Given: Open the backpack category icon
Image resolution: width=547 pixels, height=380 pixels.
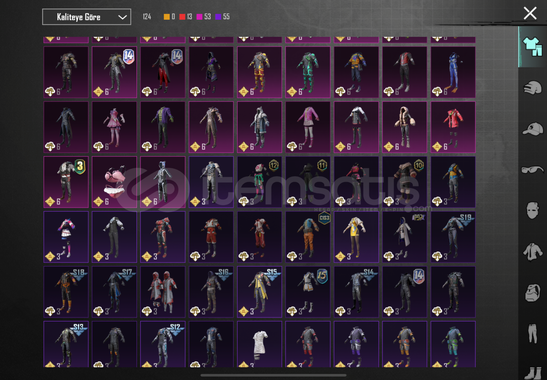Looking at the screenshot, I should coord(532,292).
